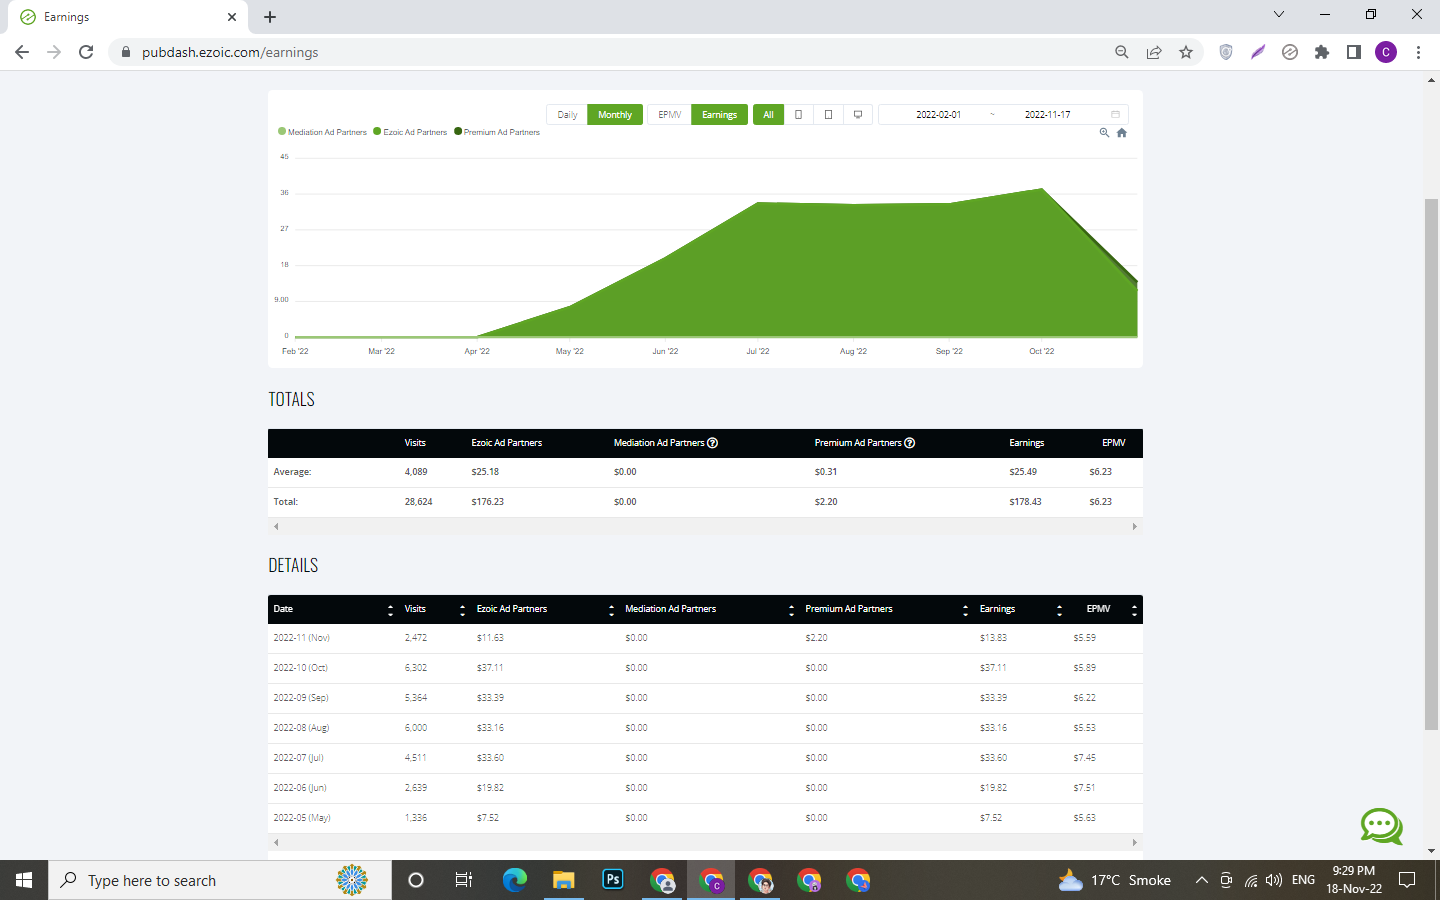Click total visits value 28,624
This screenshot has height=900, width=1440.
(x=418, y=502)
